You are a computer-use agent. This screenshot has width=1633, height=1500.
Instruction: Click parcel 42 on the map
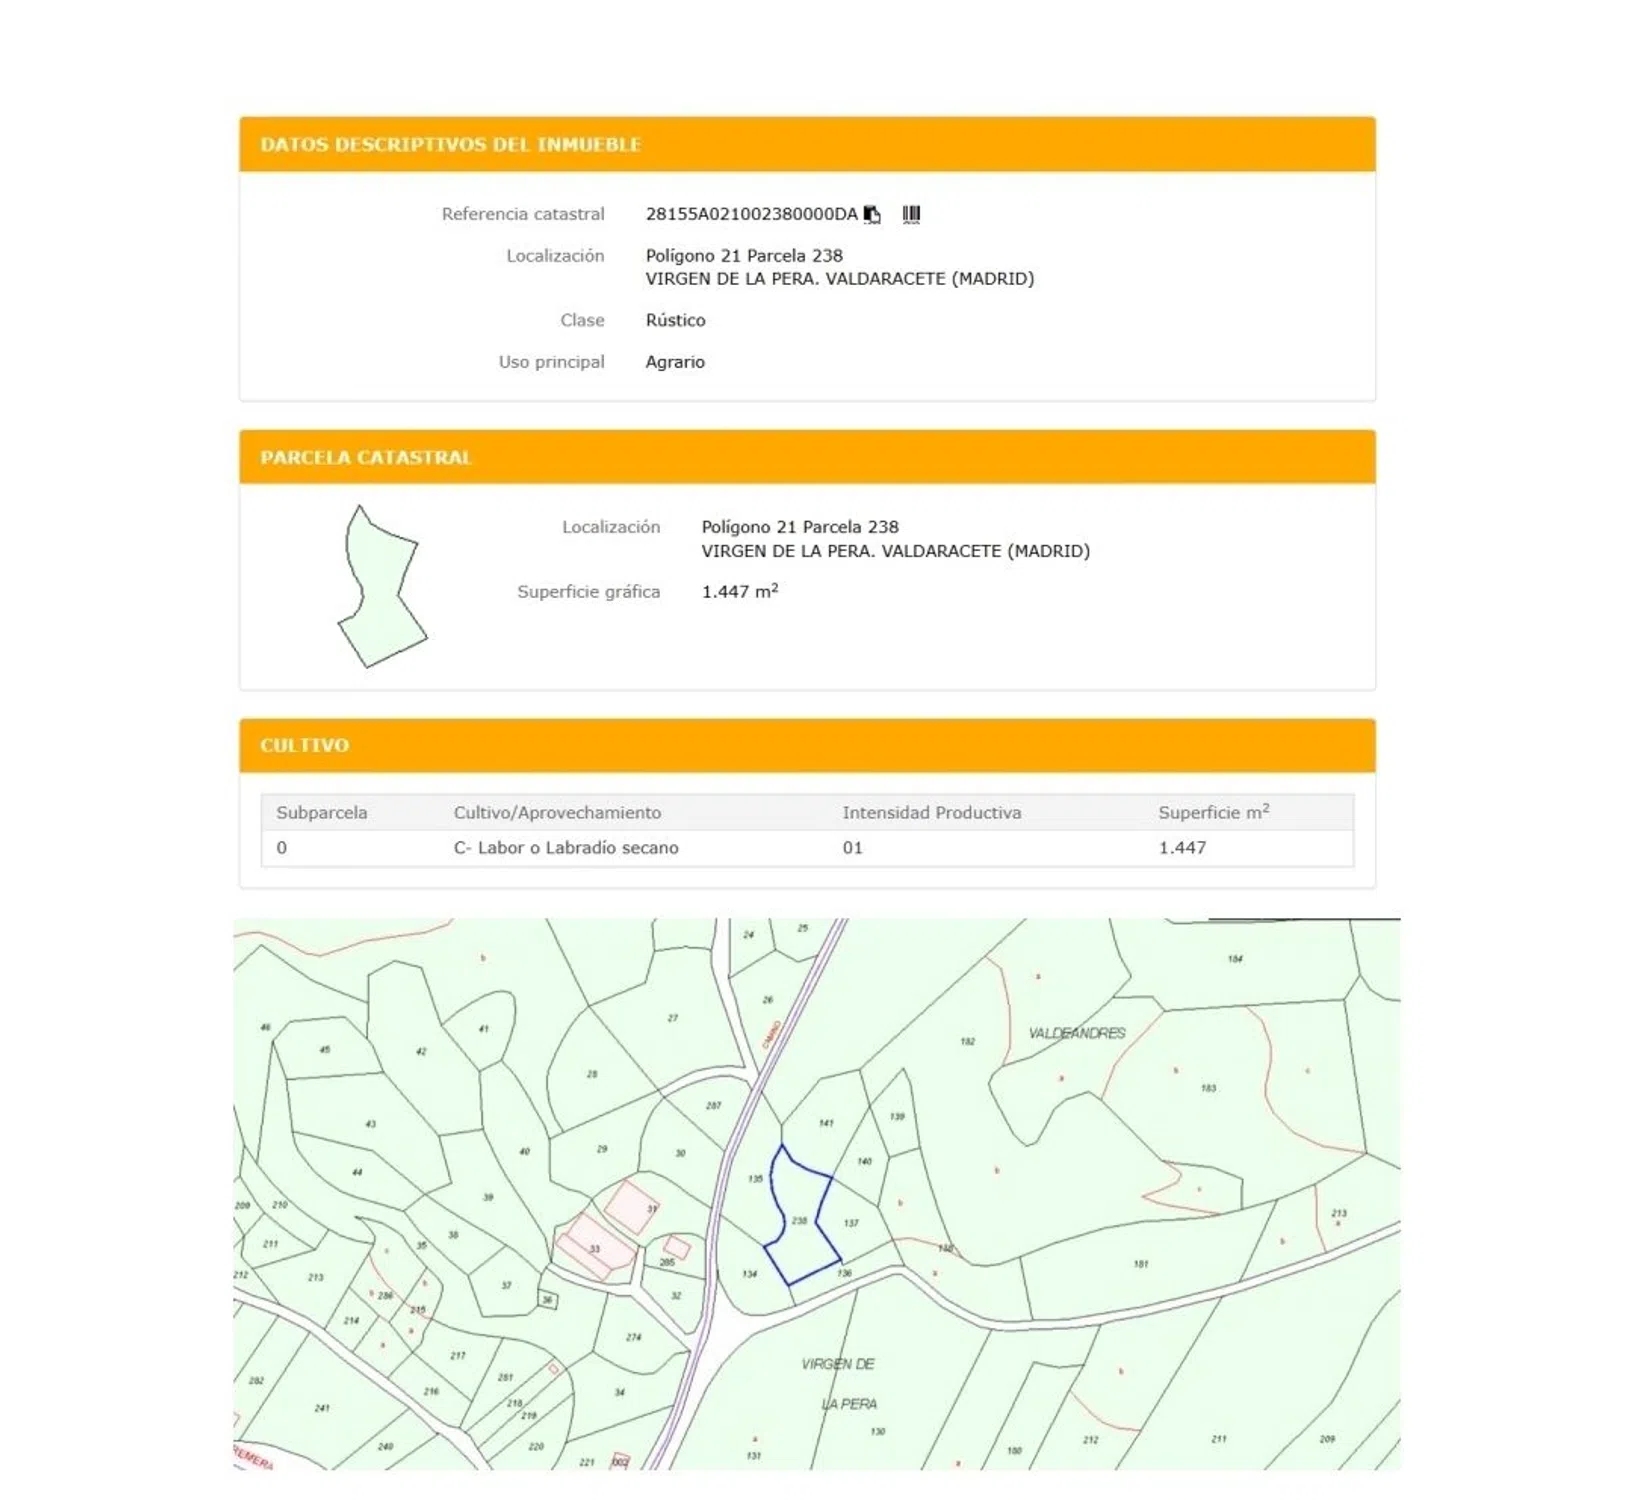421,1051
